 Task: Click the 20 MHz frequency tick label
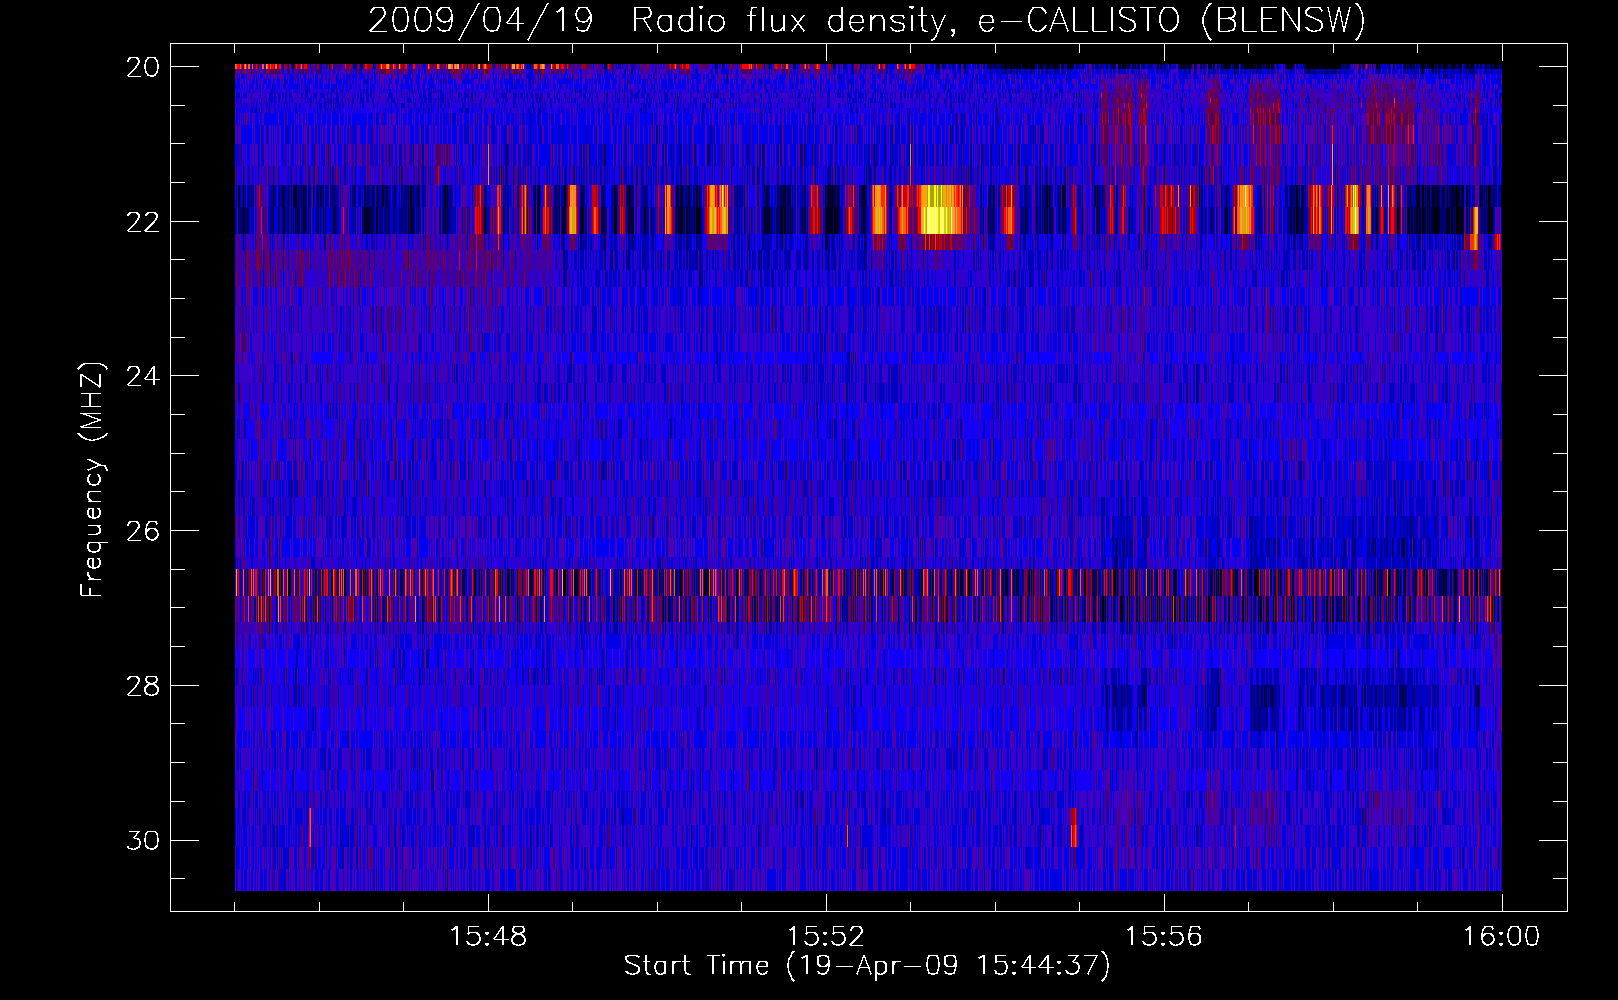(x=143, y=67)
